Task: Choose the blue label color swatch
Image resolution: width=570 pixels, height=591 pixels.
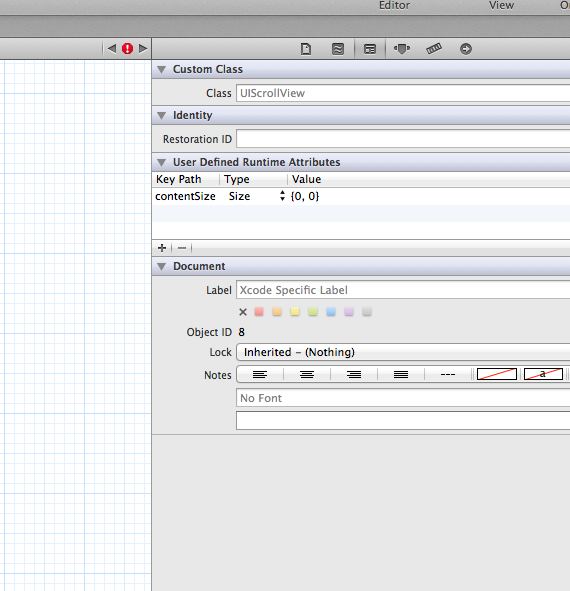Action: [x=331, y=312]
